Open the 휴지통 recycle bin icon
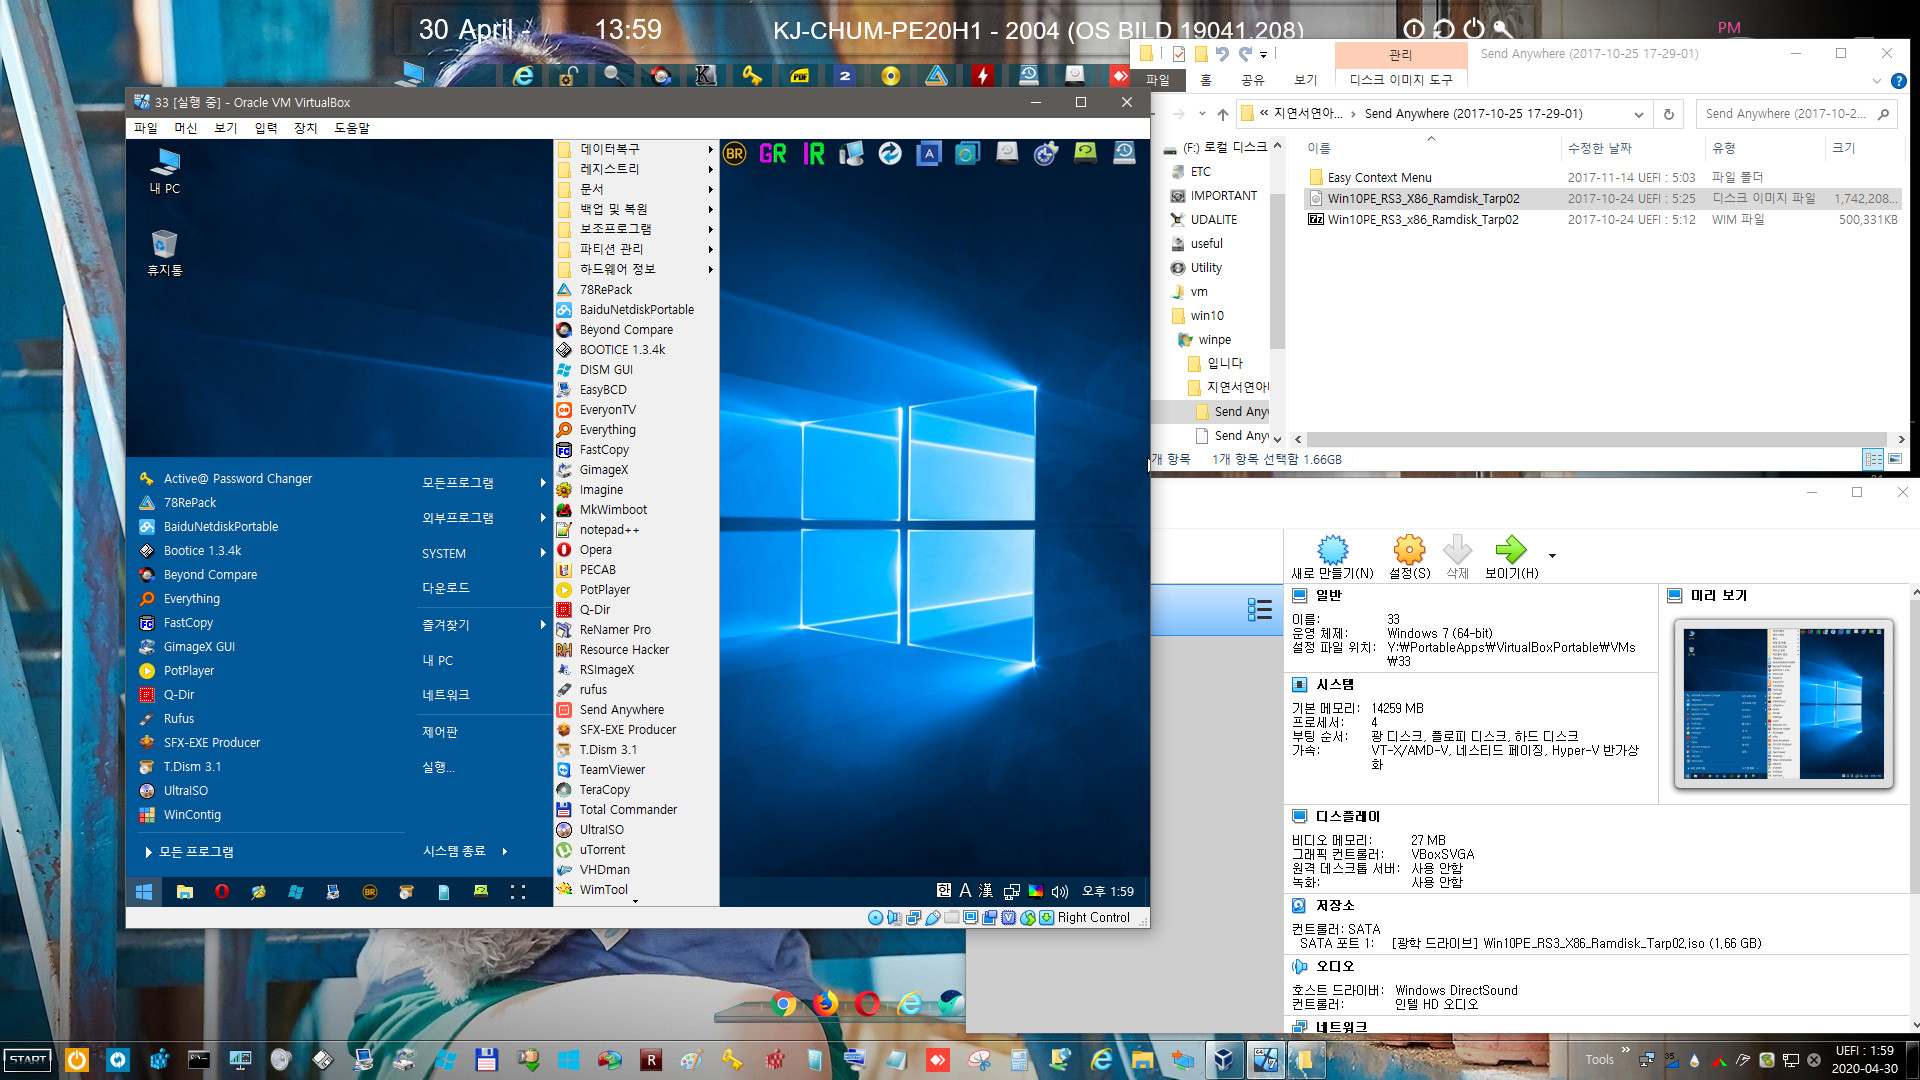The width and height of the screenshot is (1920, 1080). 165,253
